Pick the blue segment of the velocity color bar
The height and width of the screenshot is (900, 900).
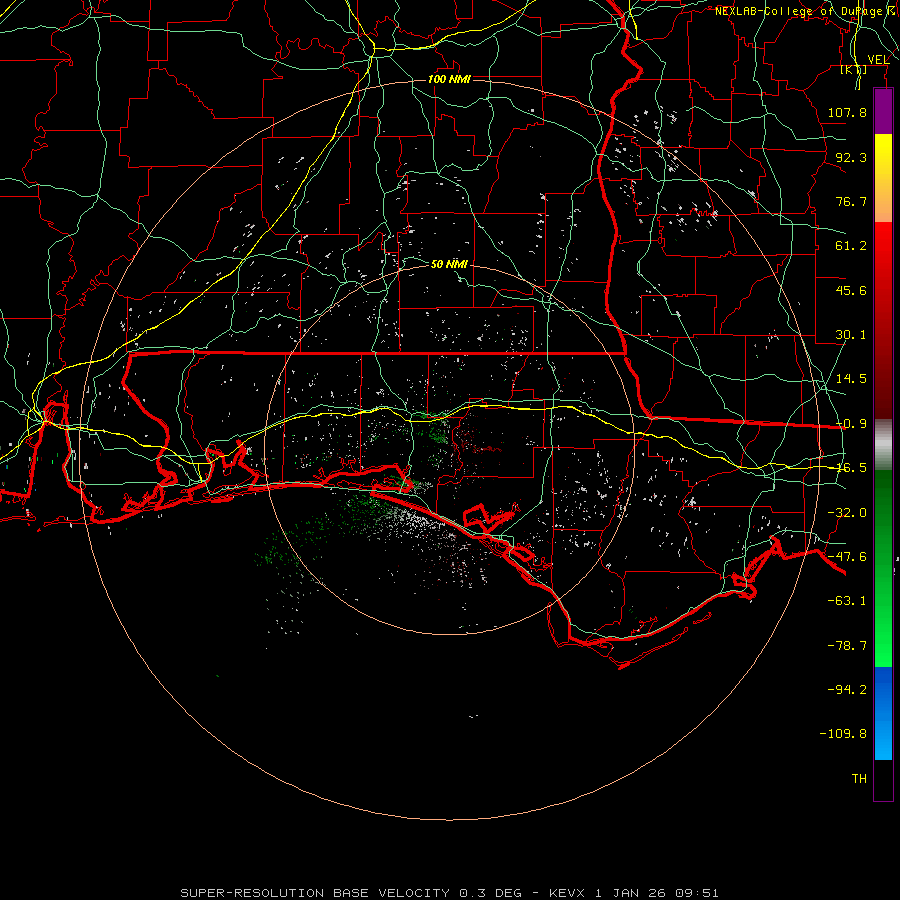(x=883, y=713)
